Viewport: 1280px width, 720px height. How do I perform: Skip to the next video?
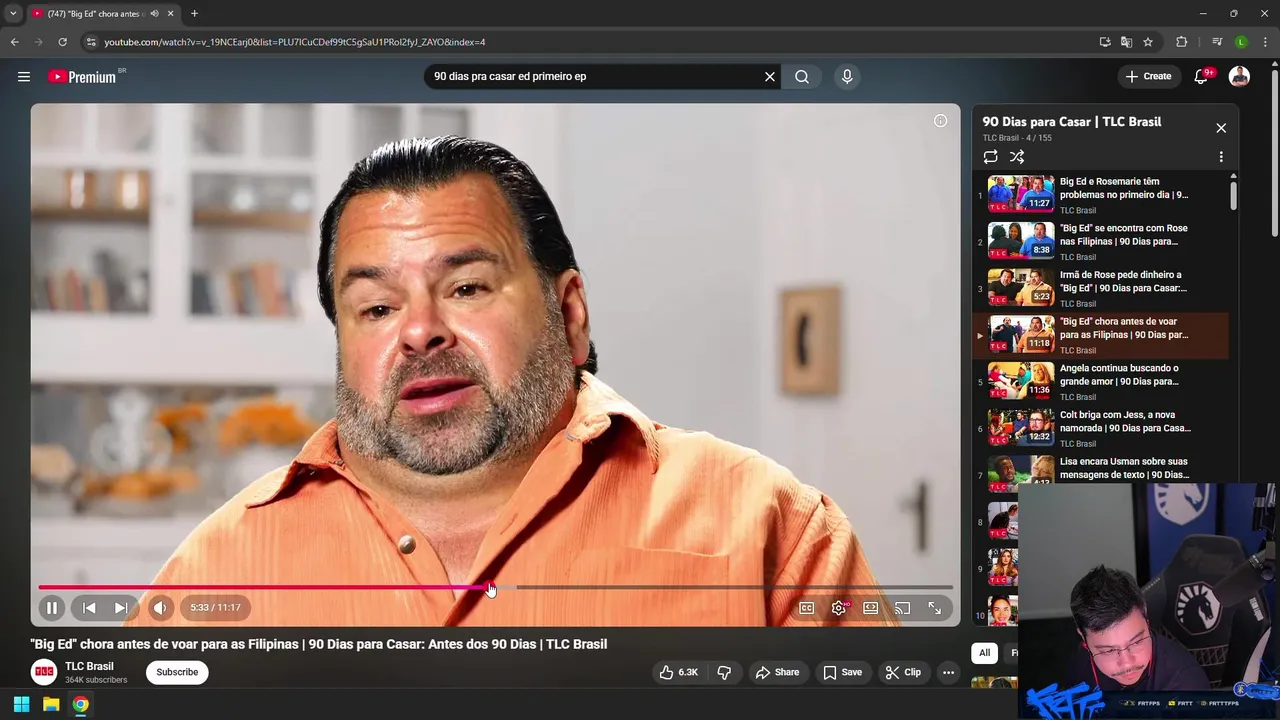121,607
